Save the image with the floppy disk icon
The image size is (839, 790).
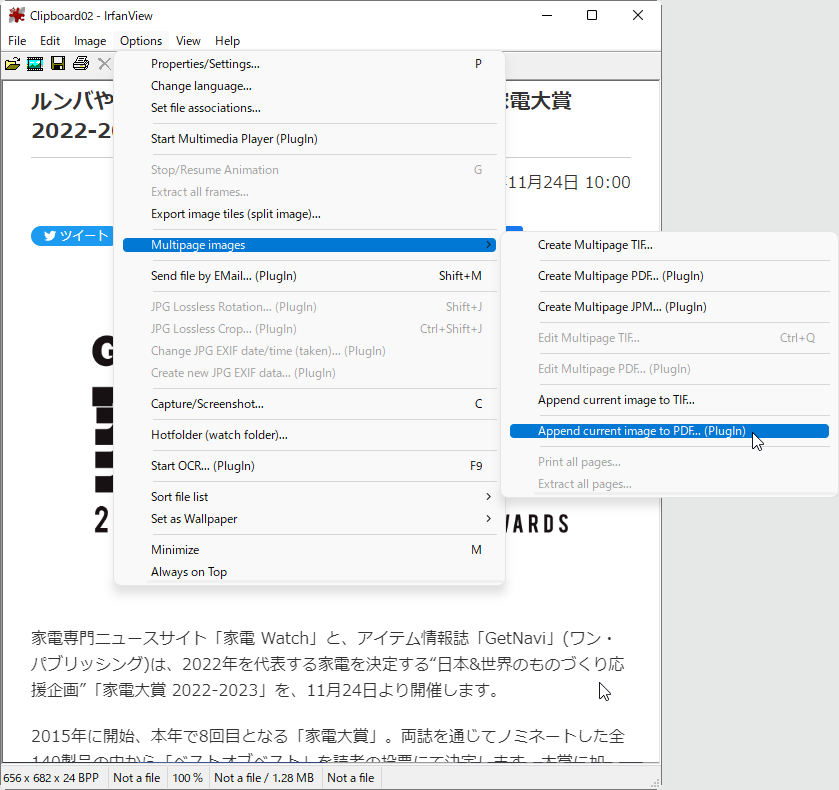click(x=57, y=63)
